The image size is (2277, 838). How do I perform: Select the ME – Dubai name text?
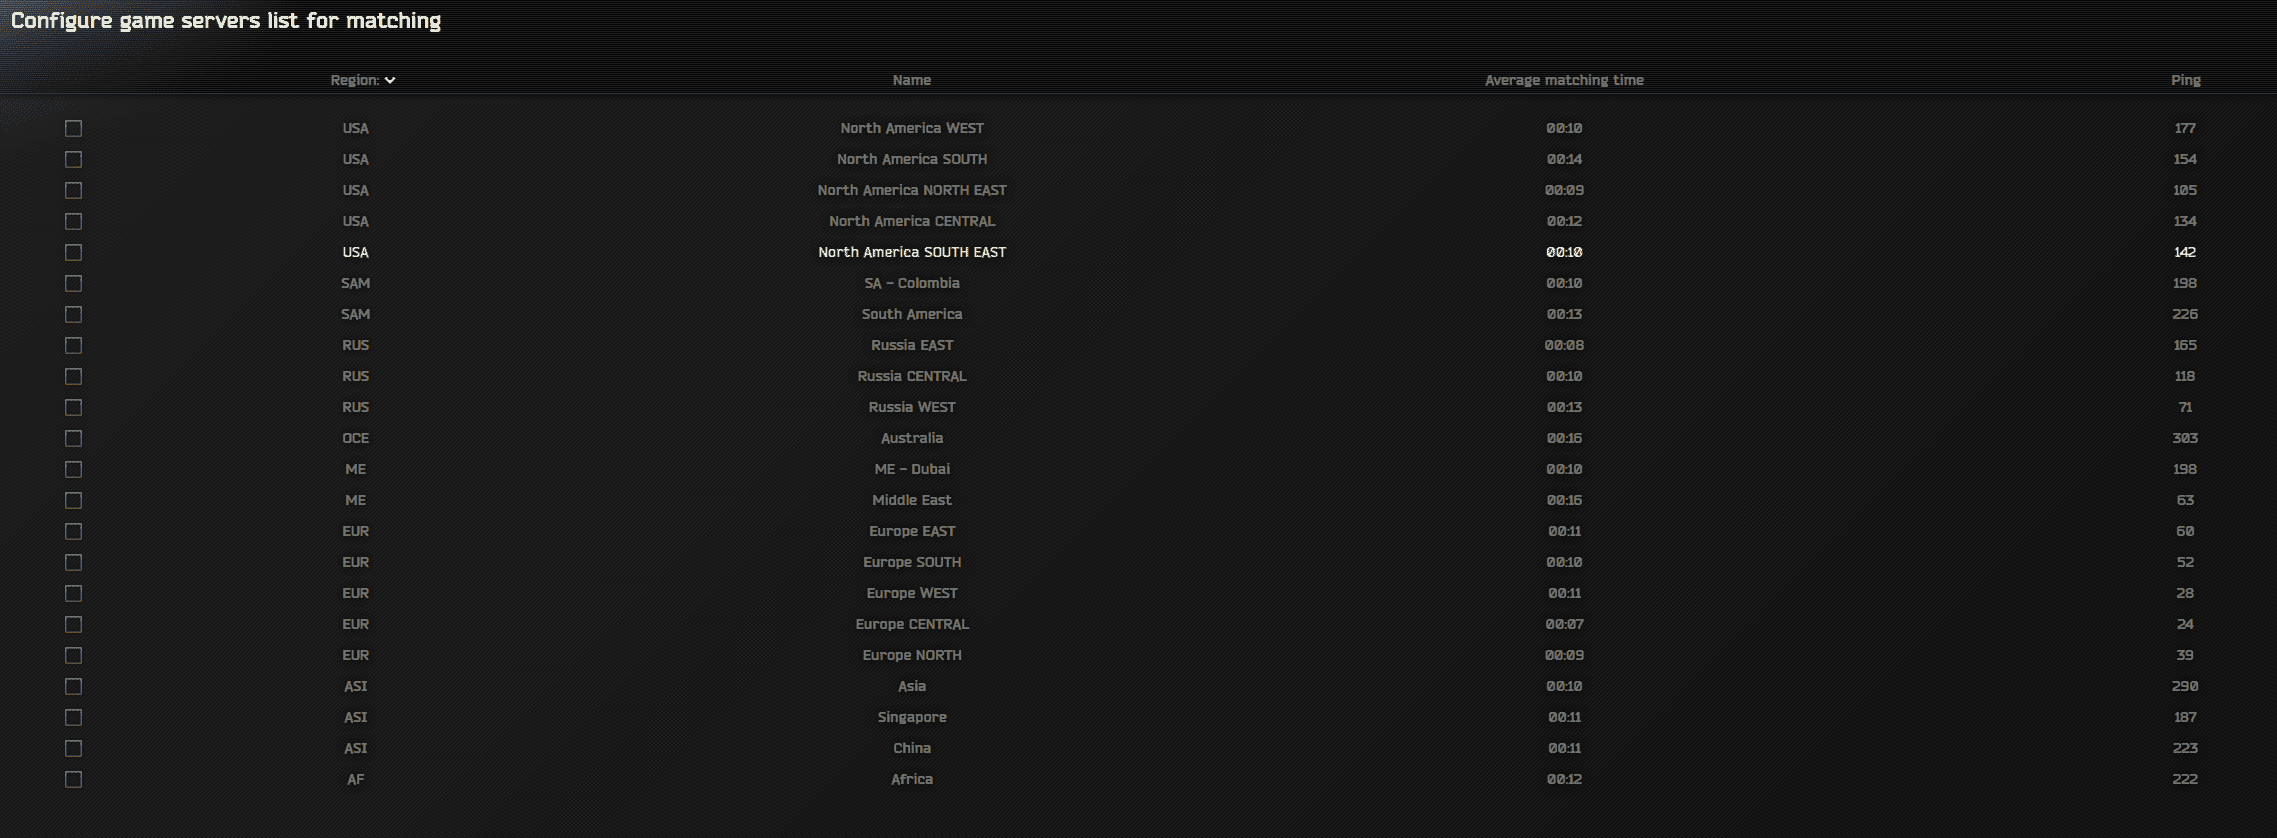[x=912, y=469]
